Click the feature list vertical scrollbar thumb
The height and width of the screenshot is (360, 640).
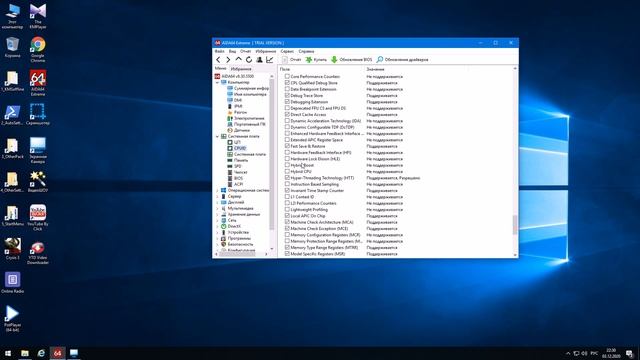pyautogui.click(x=515, y=224)
